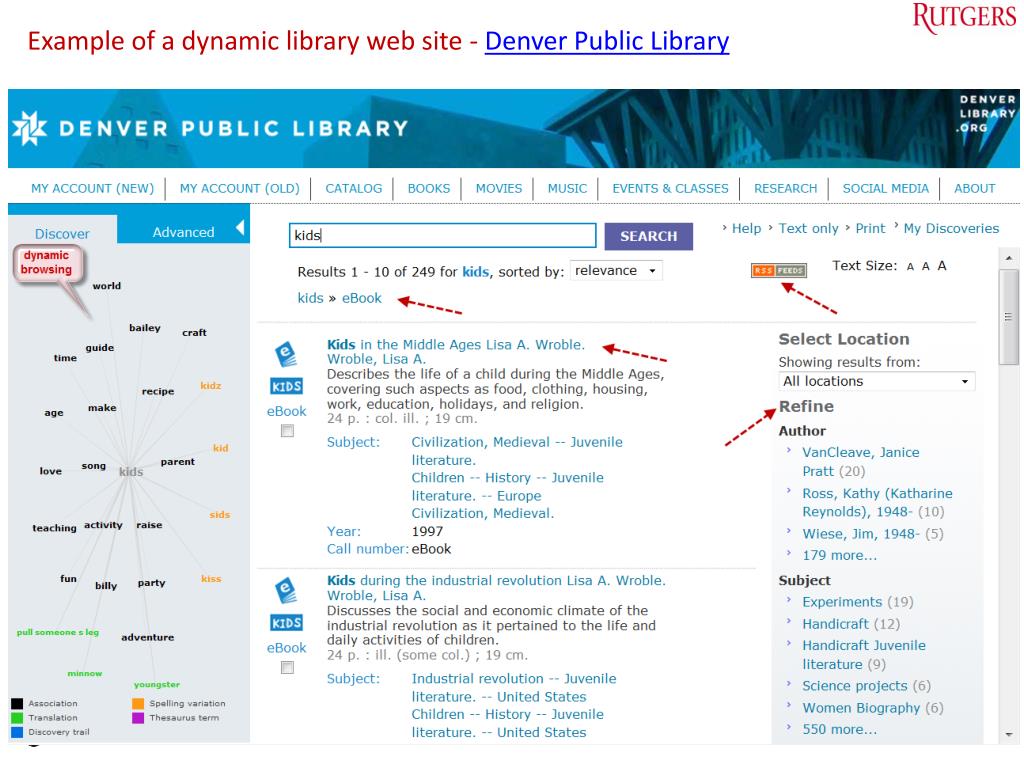Open the Denver Public Library title link

[x=607, y=41]
